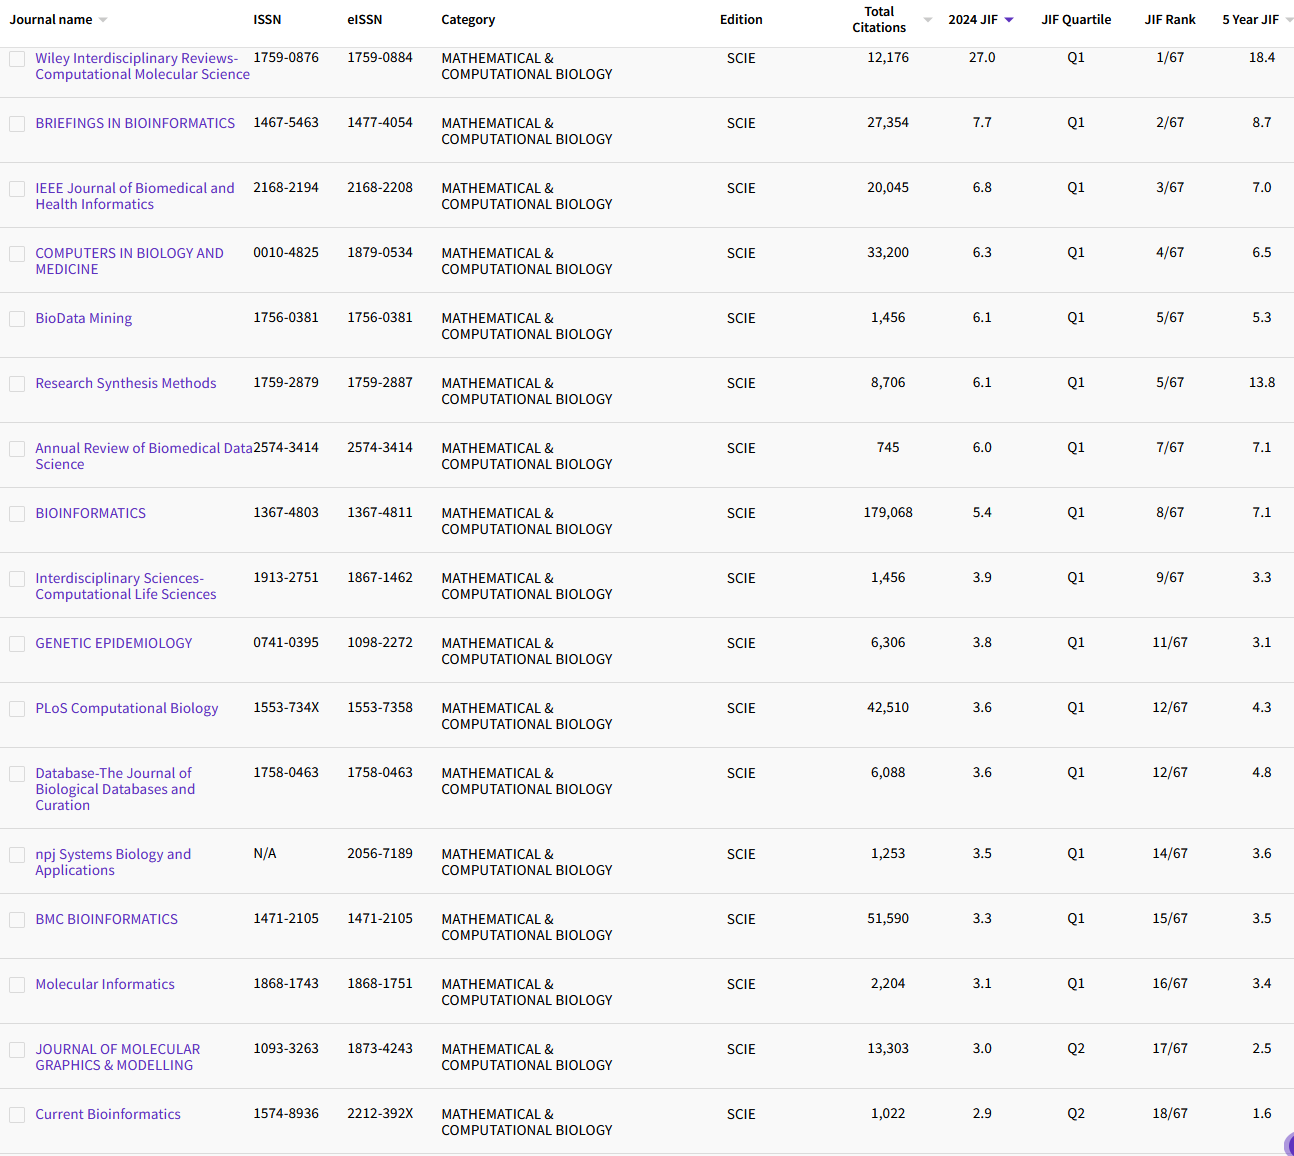Image resolution: width=1294 pixels, height=1156 pixels.
Task: Open Wiley Interdisciplinary Reviews-Computational Molecular Science
Action: click(x=142, y=66)
